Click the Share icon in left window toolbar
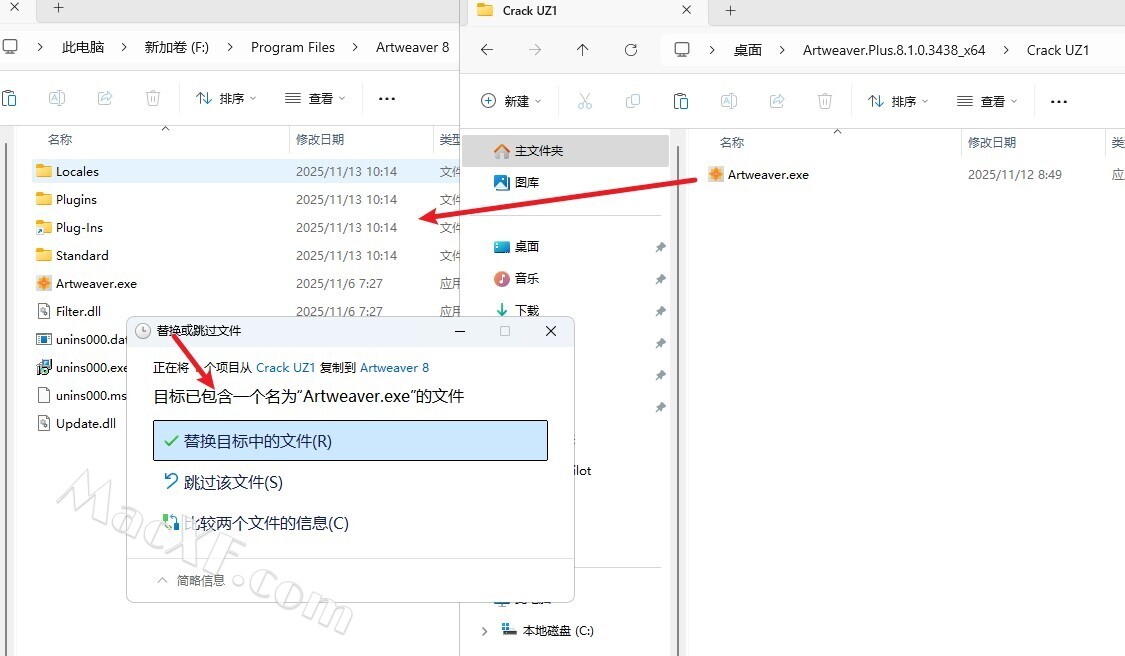The width and height of the screenshot is (1125, 656). [105, 98]
